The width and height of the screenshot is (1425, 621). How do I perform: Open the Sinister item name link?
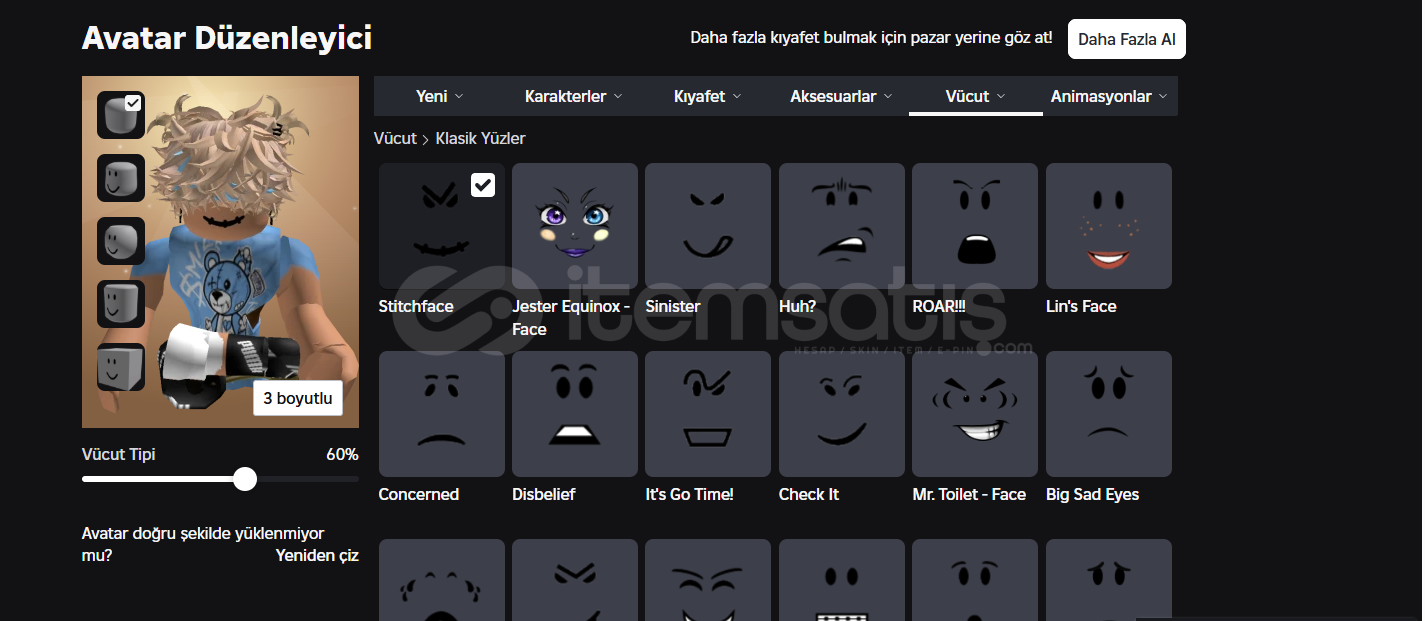click(673, 306)
